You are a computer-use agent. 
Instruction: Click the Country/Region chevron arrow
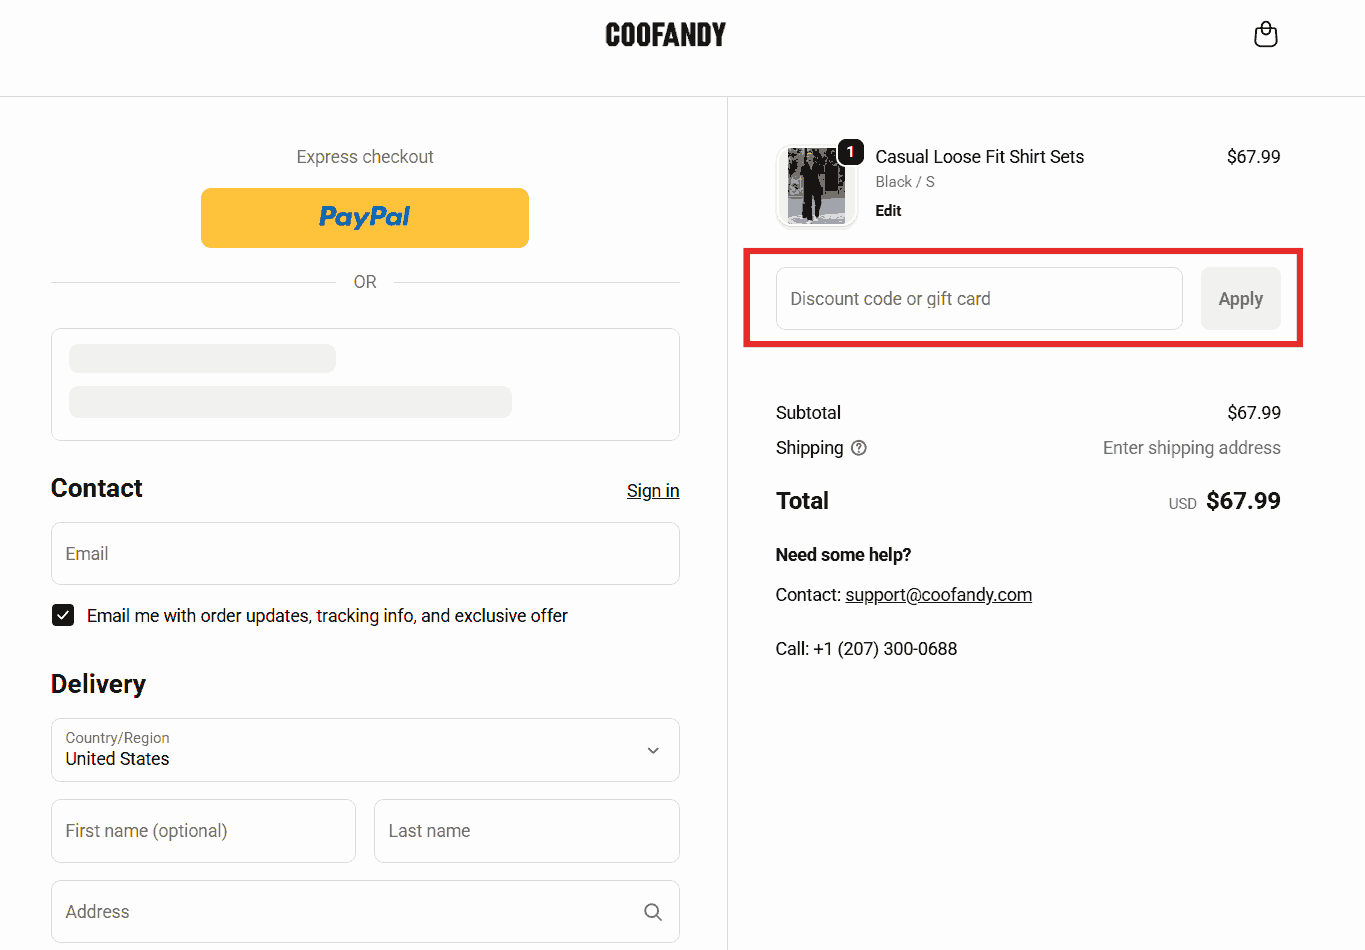pos(653,750)
